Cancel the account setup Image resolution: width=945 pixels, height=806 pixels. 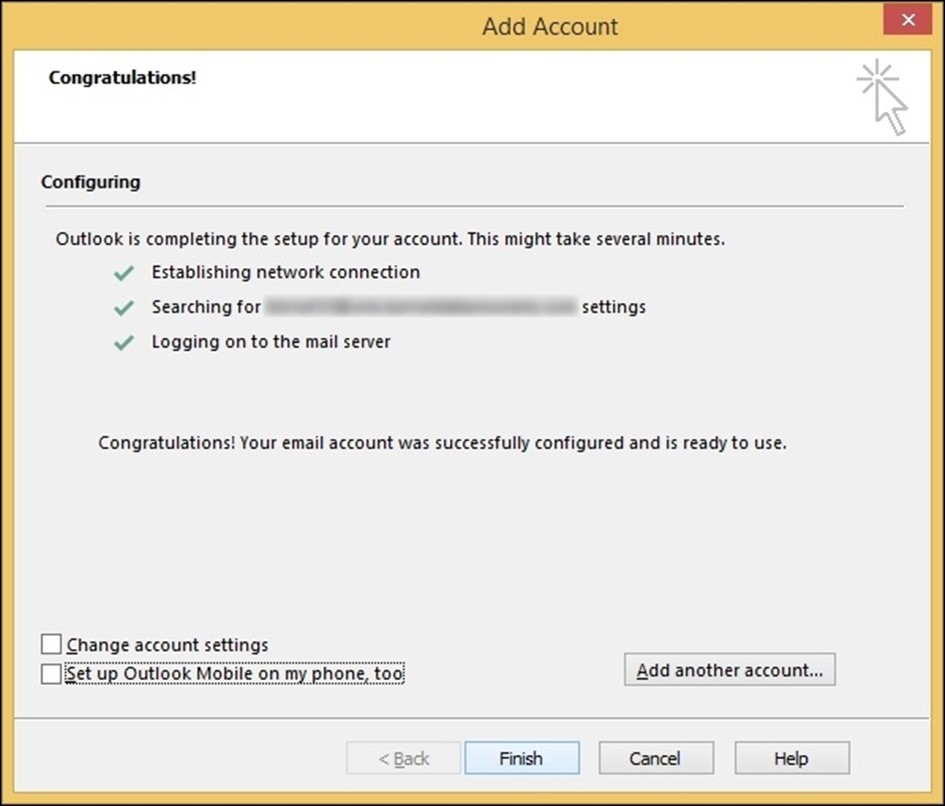(656, 758)
